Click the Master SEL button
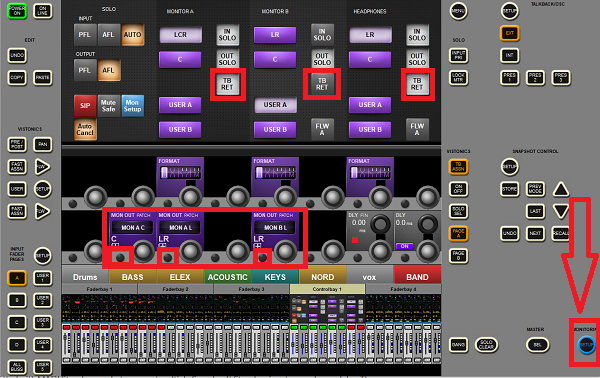Screen dimensions: 600x378 537,345
